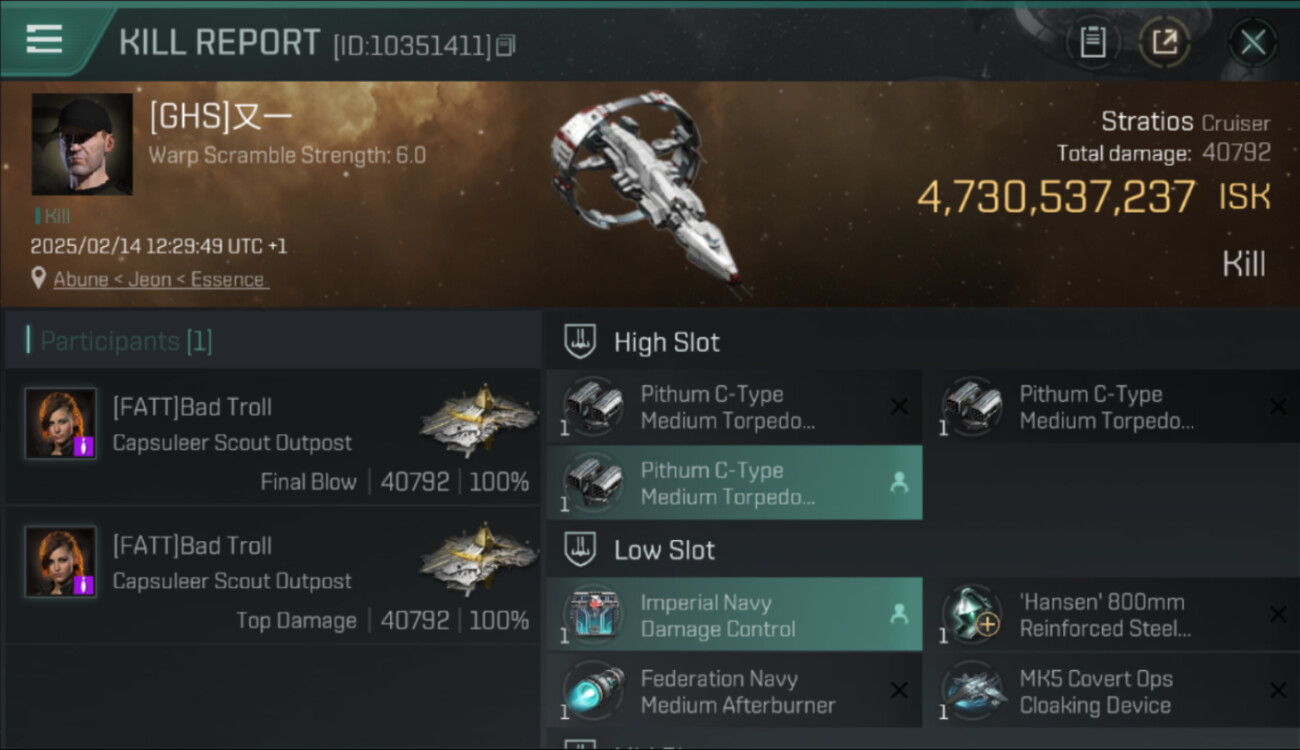Open Bad Troll Final Blow portrait
The image size is (1300, 750).
pos(61,423)
